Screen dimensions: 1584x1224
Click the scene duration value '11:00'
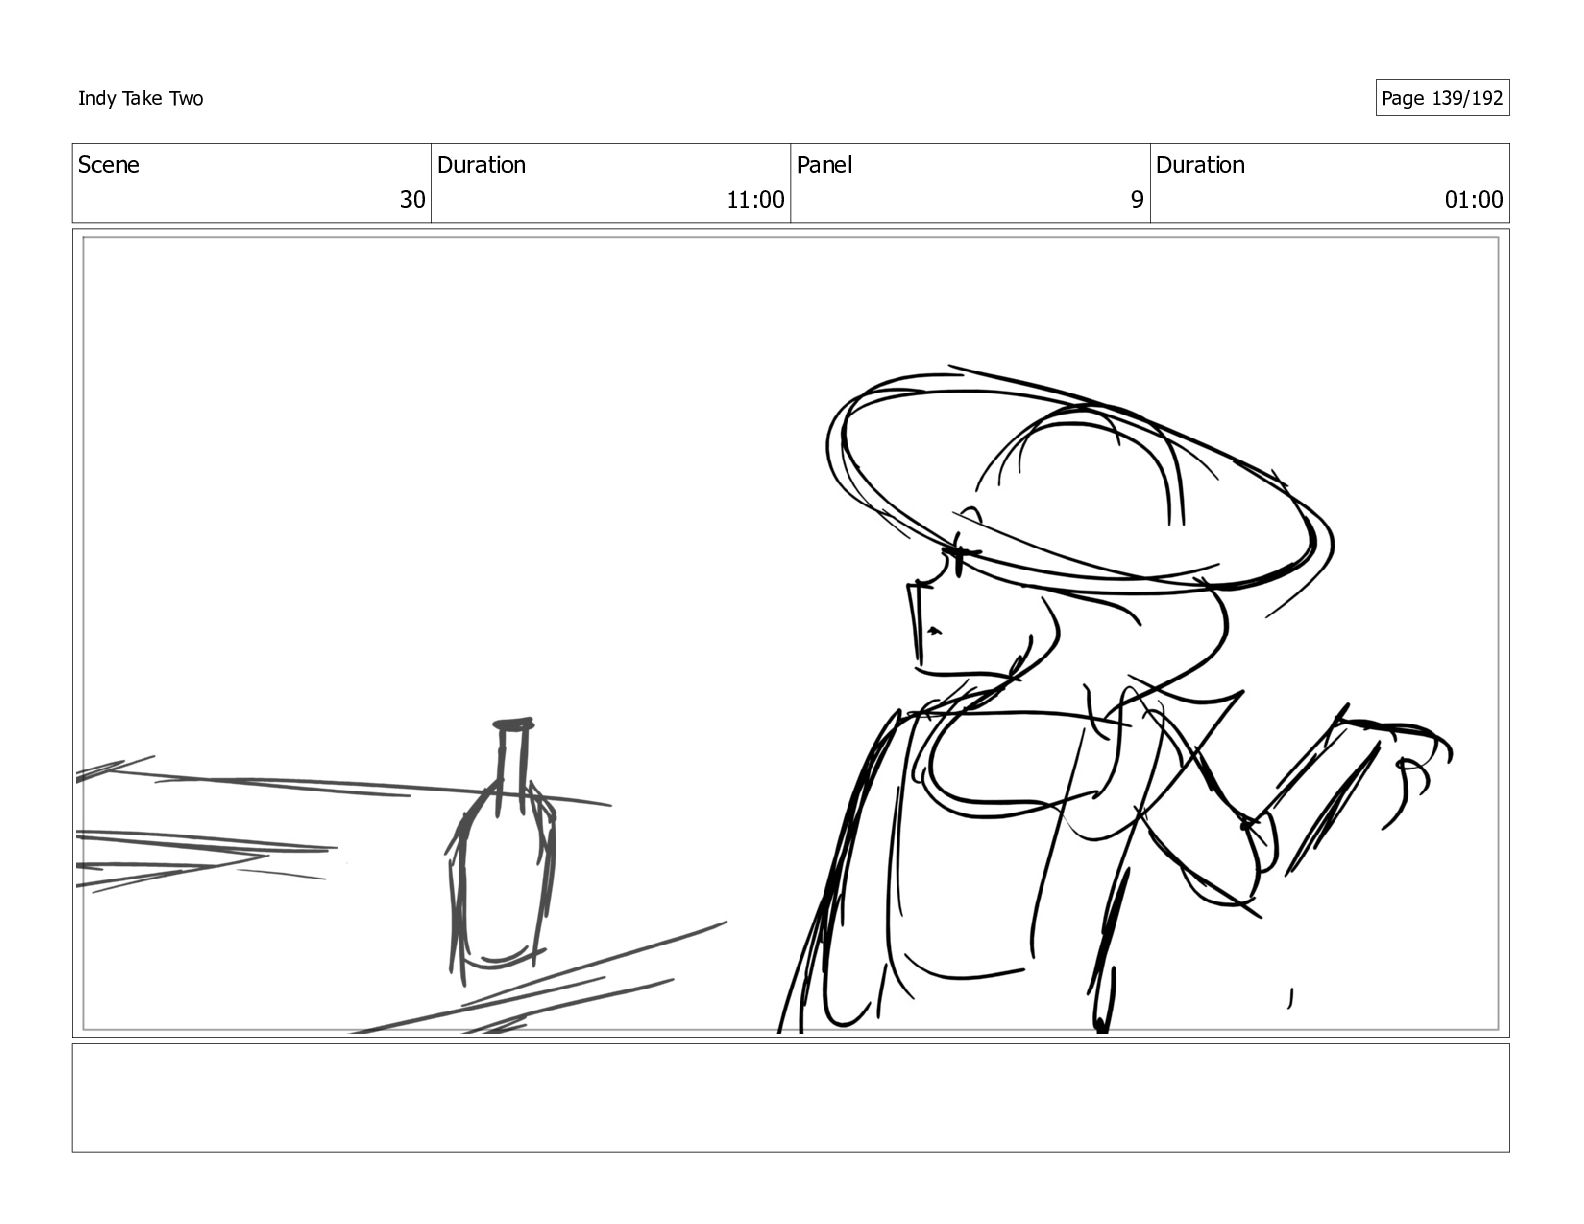[x=755, y=200]
